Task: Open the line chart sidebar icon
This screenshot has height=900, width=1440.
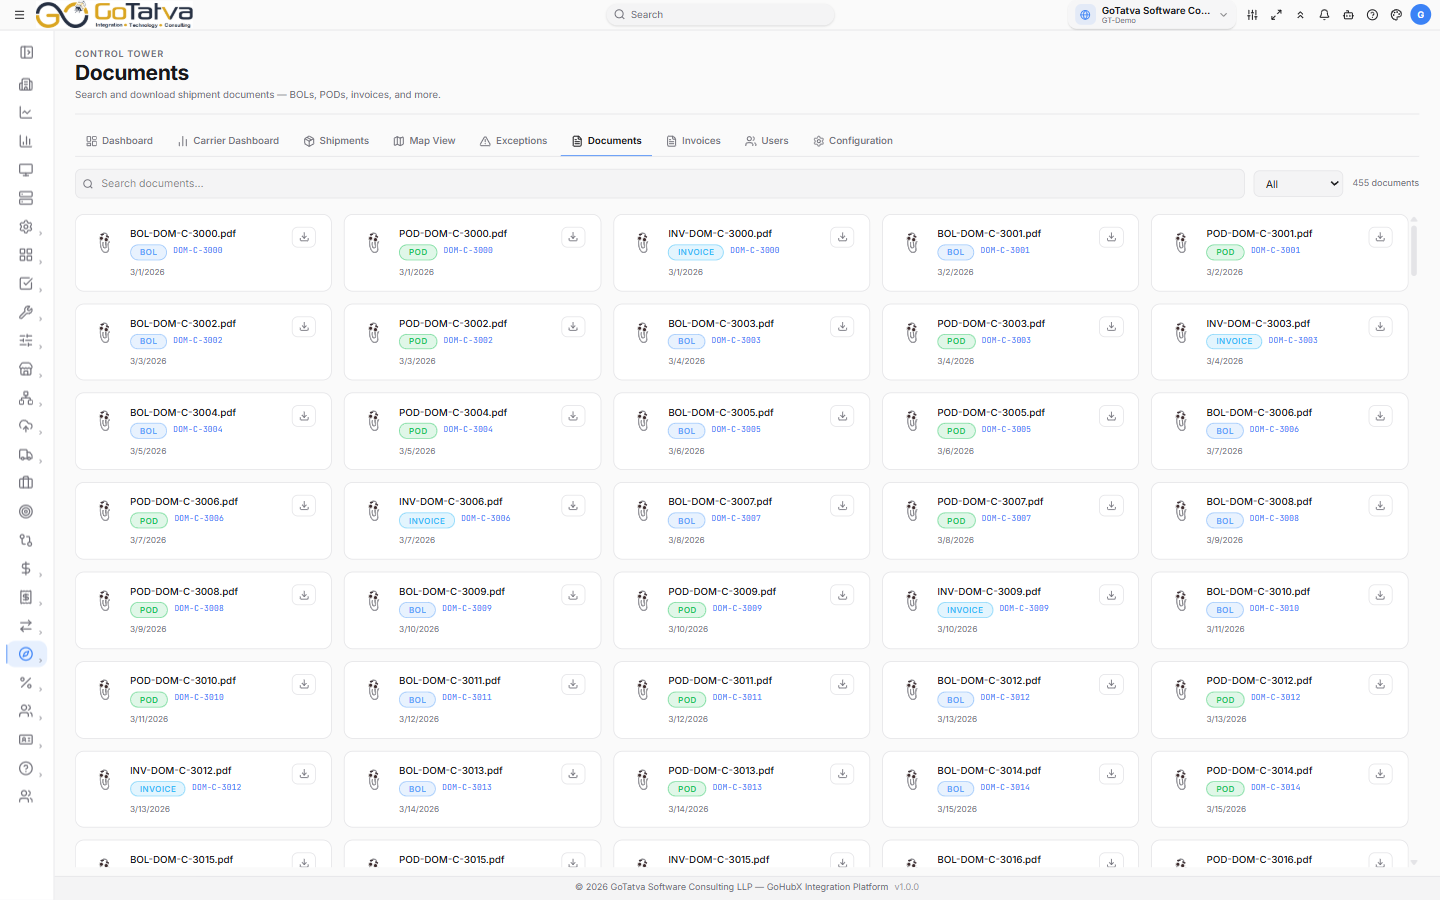Action: (x=26, y=113)
